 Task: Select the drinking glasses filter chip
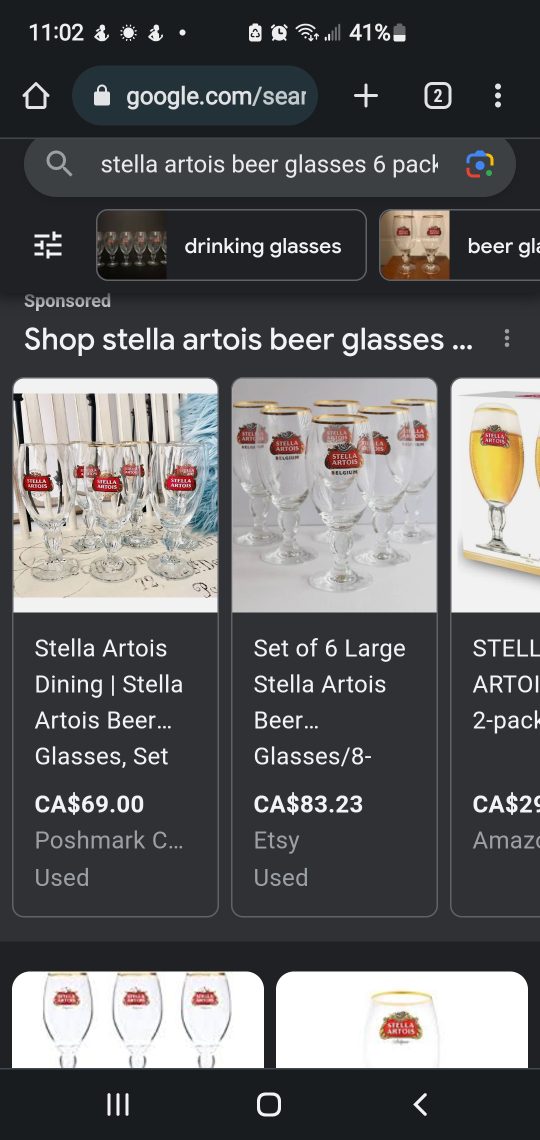coord(231,245)
